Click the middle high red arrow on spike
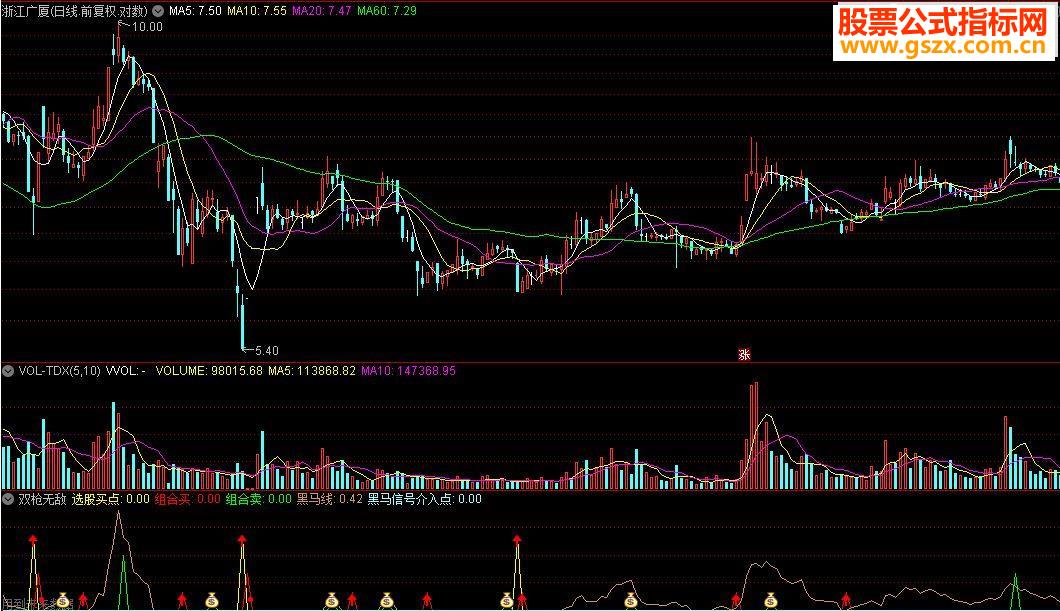This screenshot has width=1060, height=611. [x=242, y=539]
